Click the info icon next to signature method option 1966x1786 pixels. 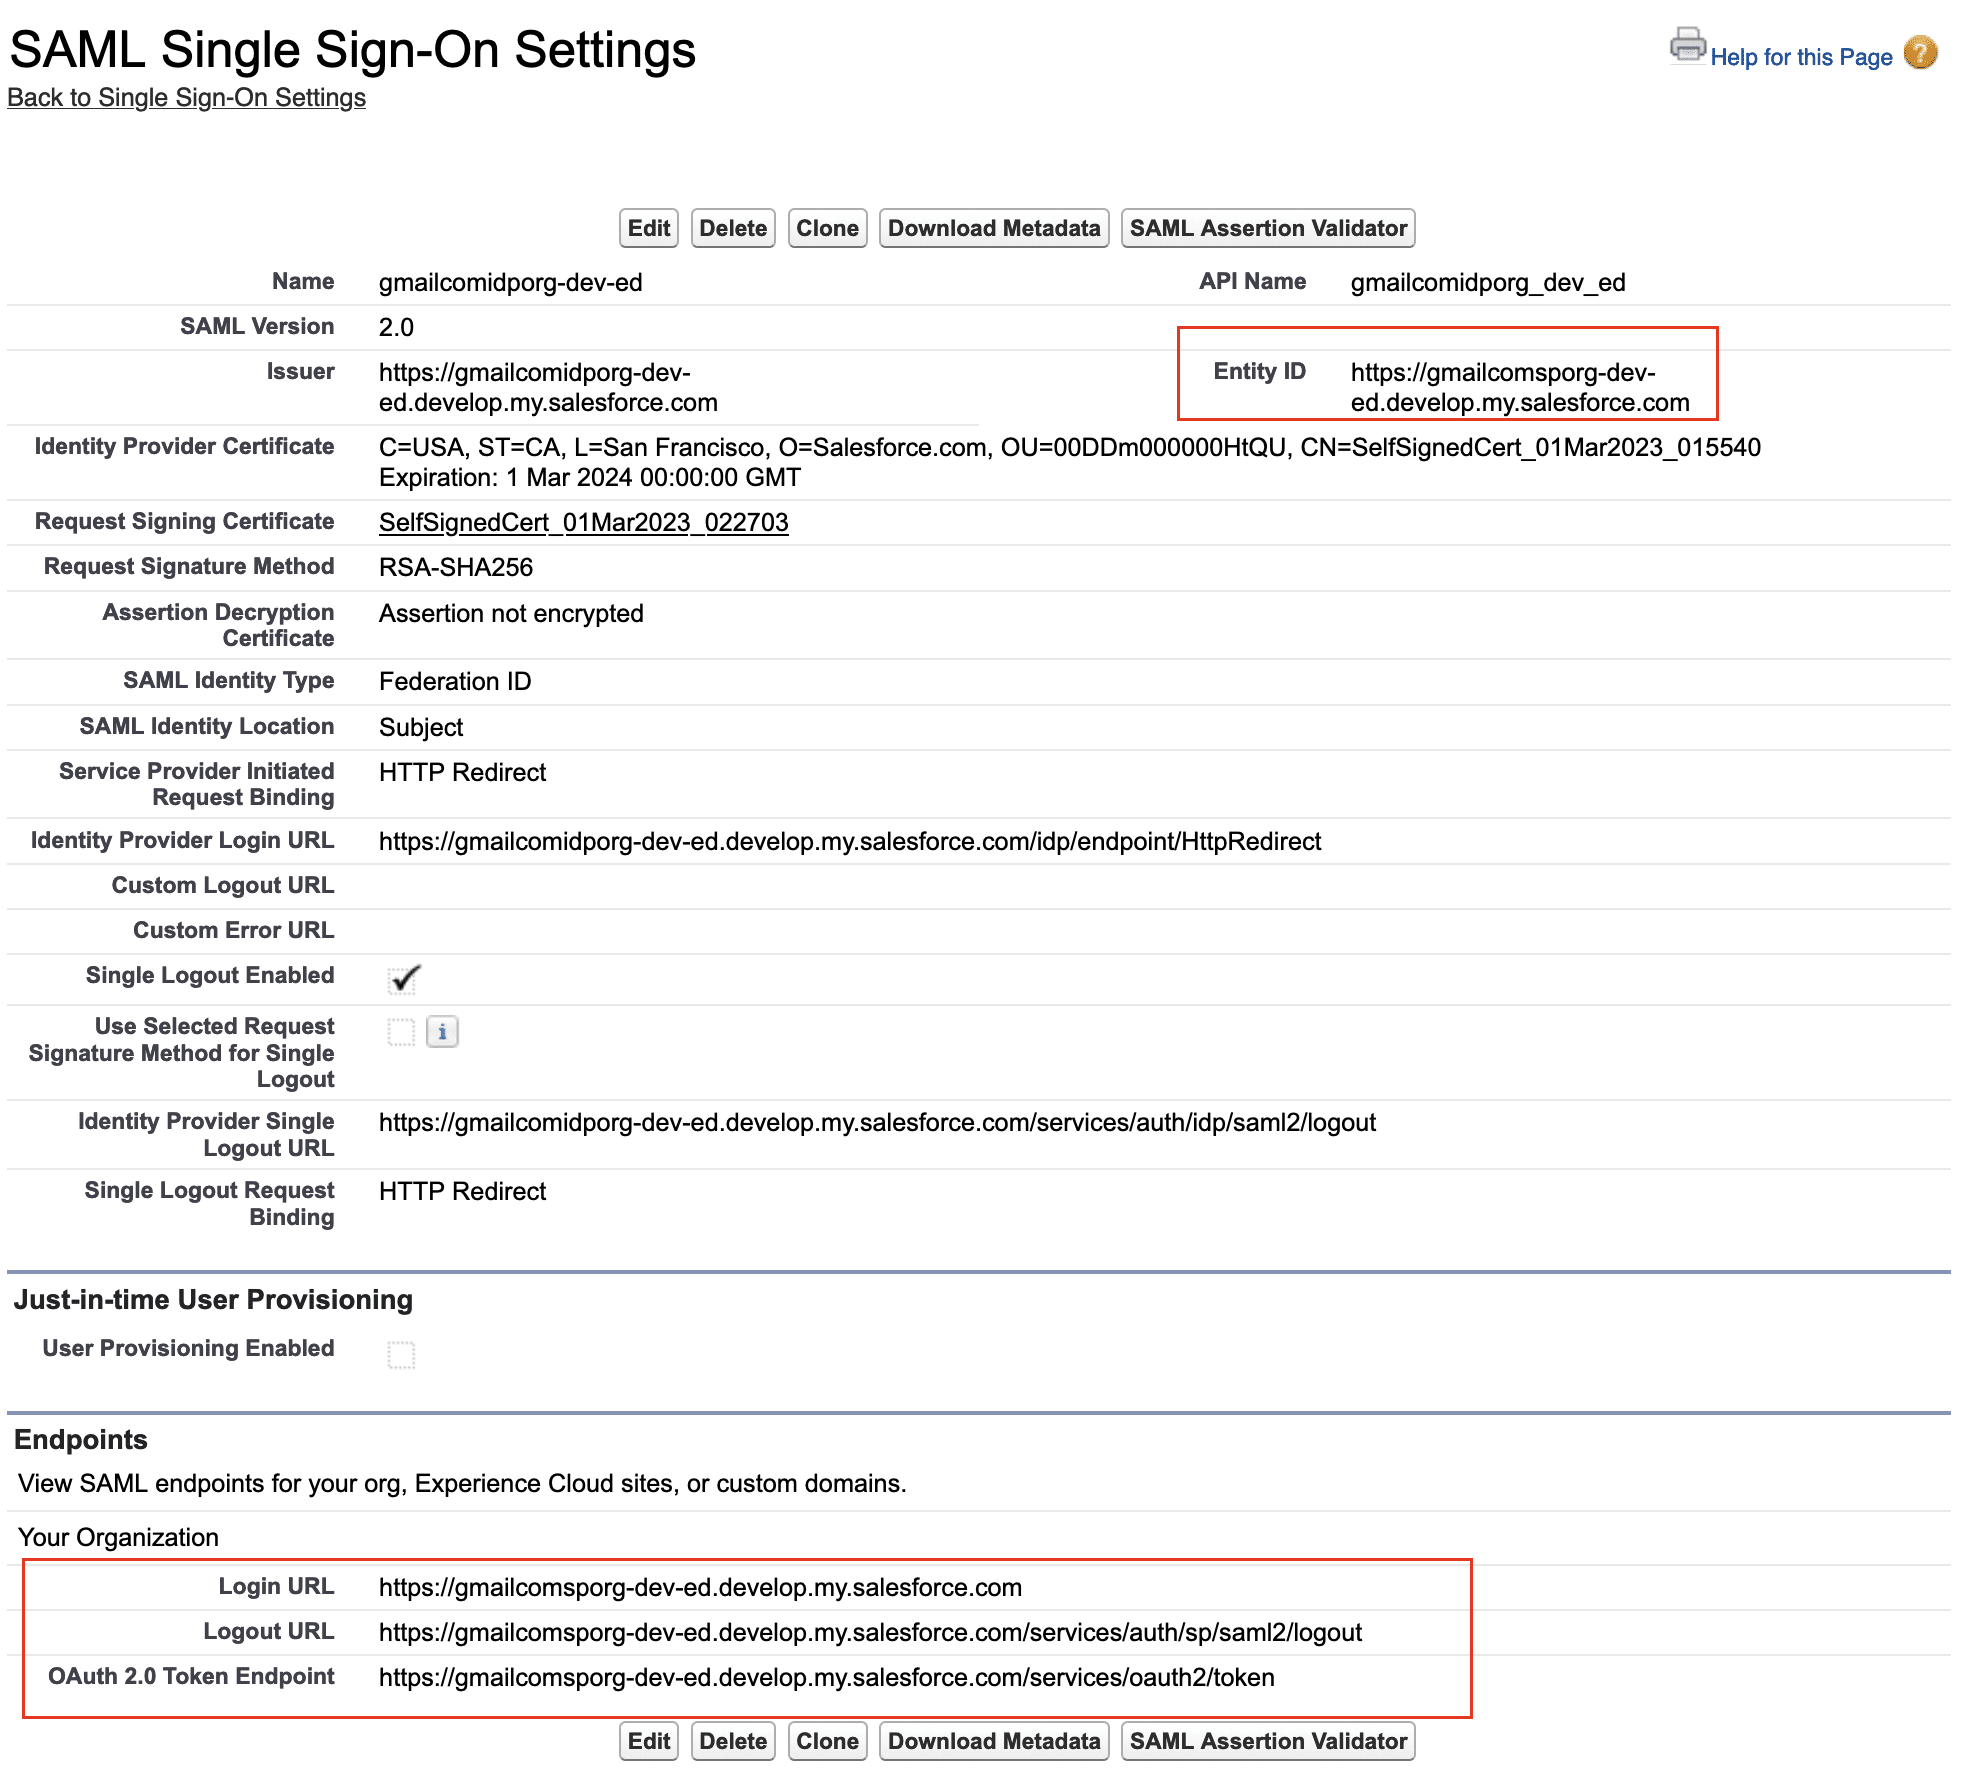441,1032
